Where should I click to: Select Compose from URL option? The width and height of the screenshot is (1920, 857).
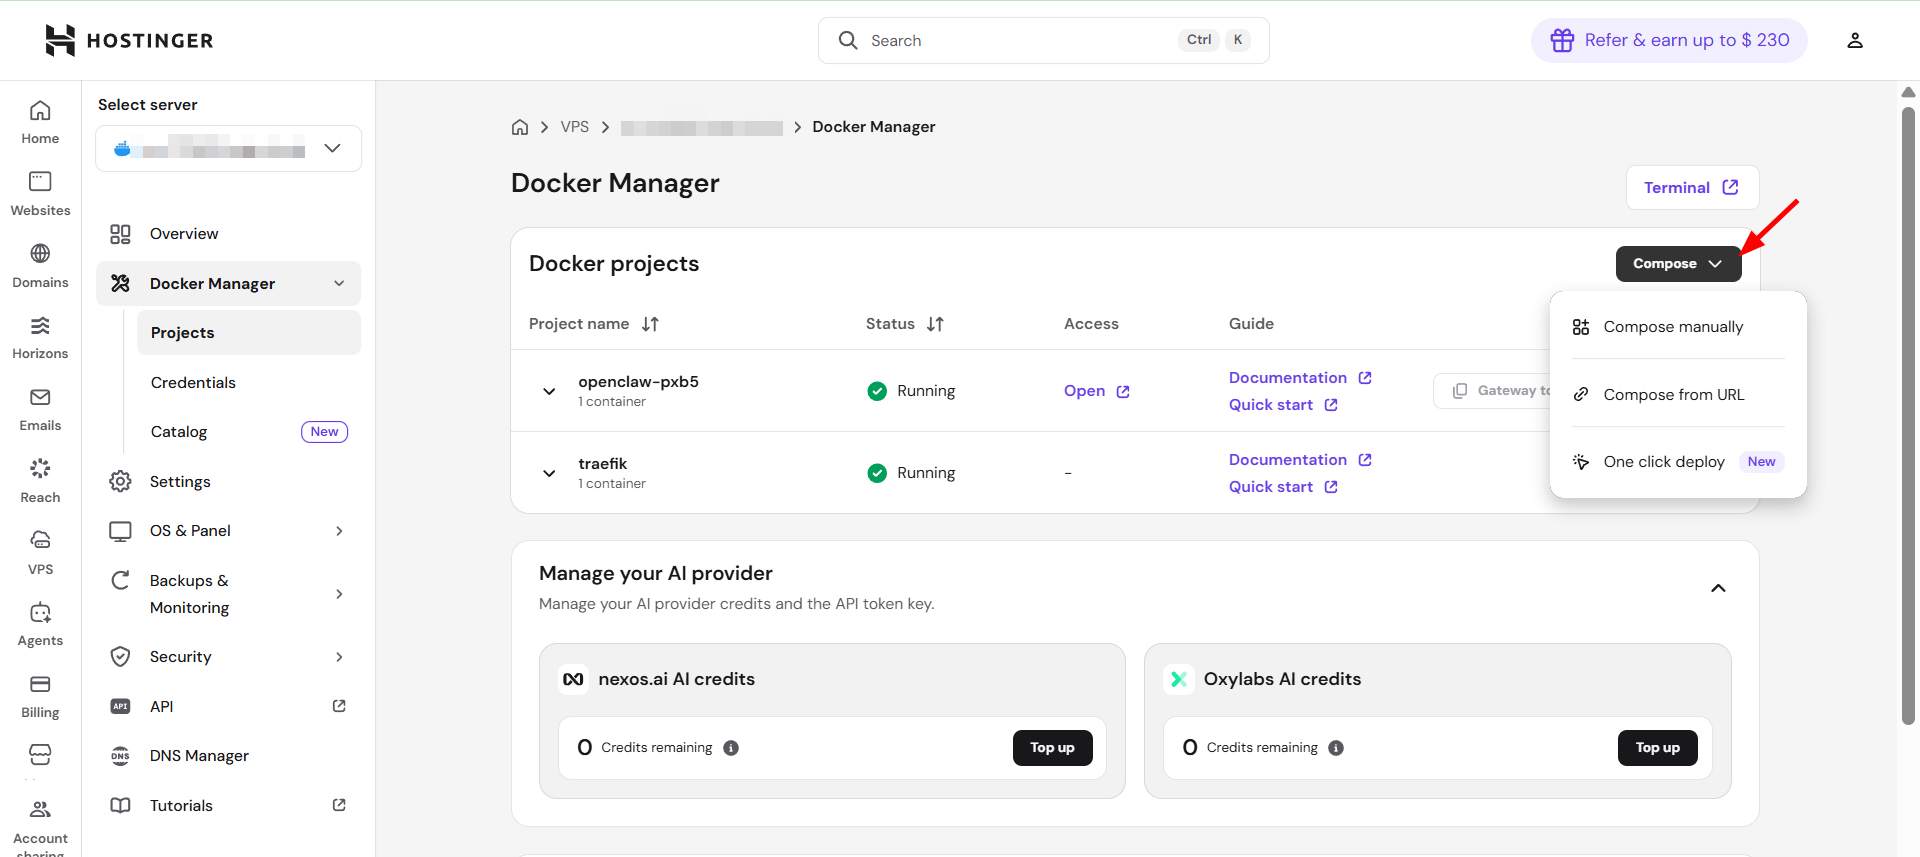pos(1673,395)
